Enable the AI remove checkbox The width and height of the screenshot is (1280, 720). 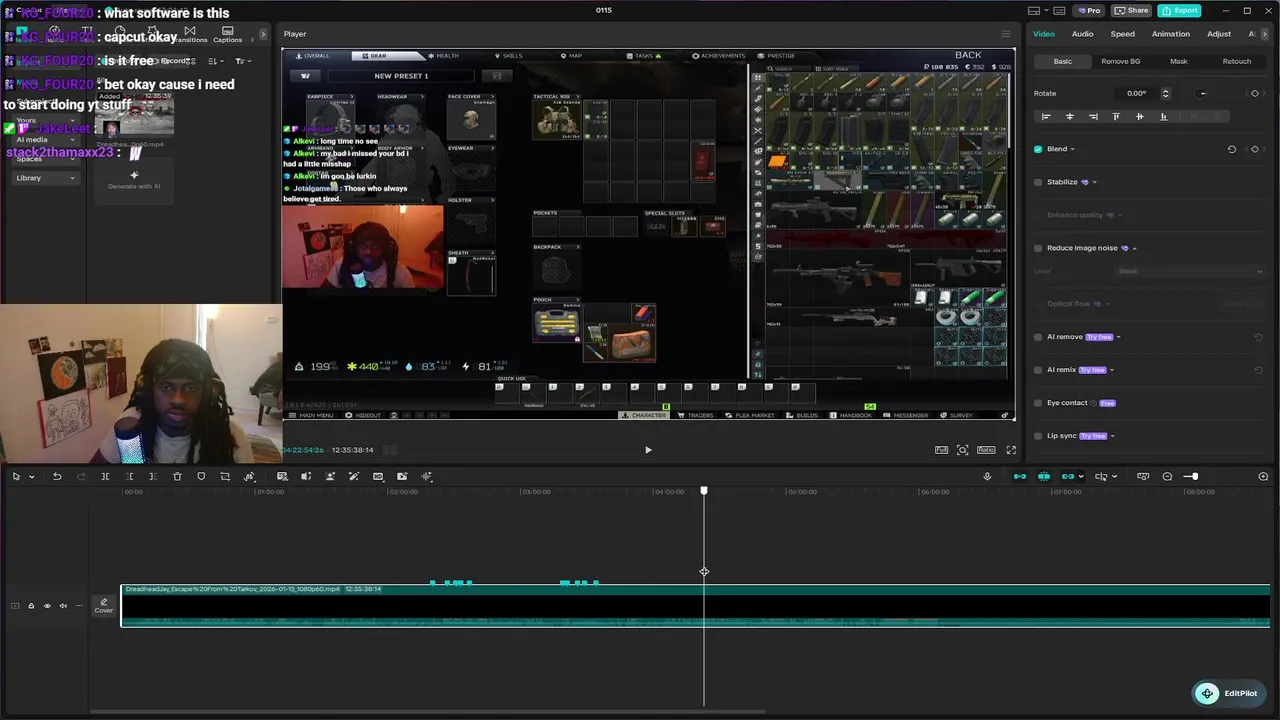(x=1038, y=337)
